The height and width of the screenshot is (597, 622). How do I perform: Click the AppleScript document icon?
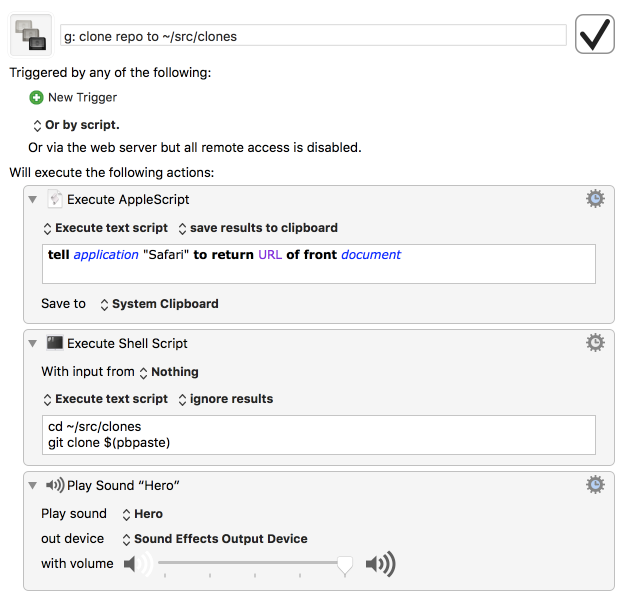[x=55, y=199]
